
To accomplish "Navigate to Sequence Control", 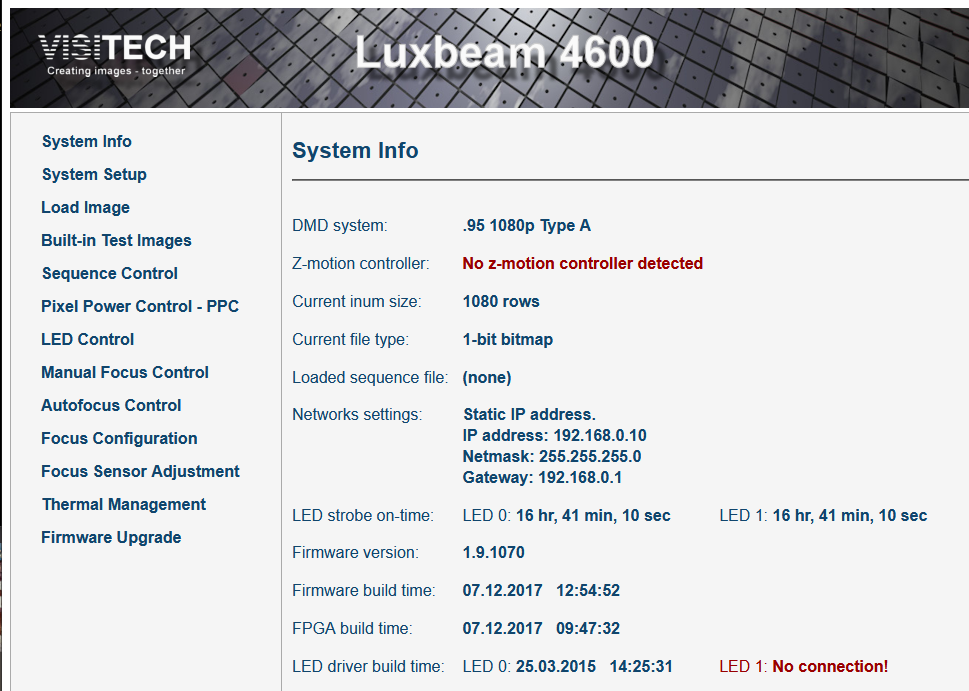I will (x=109, y=273).
